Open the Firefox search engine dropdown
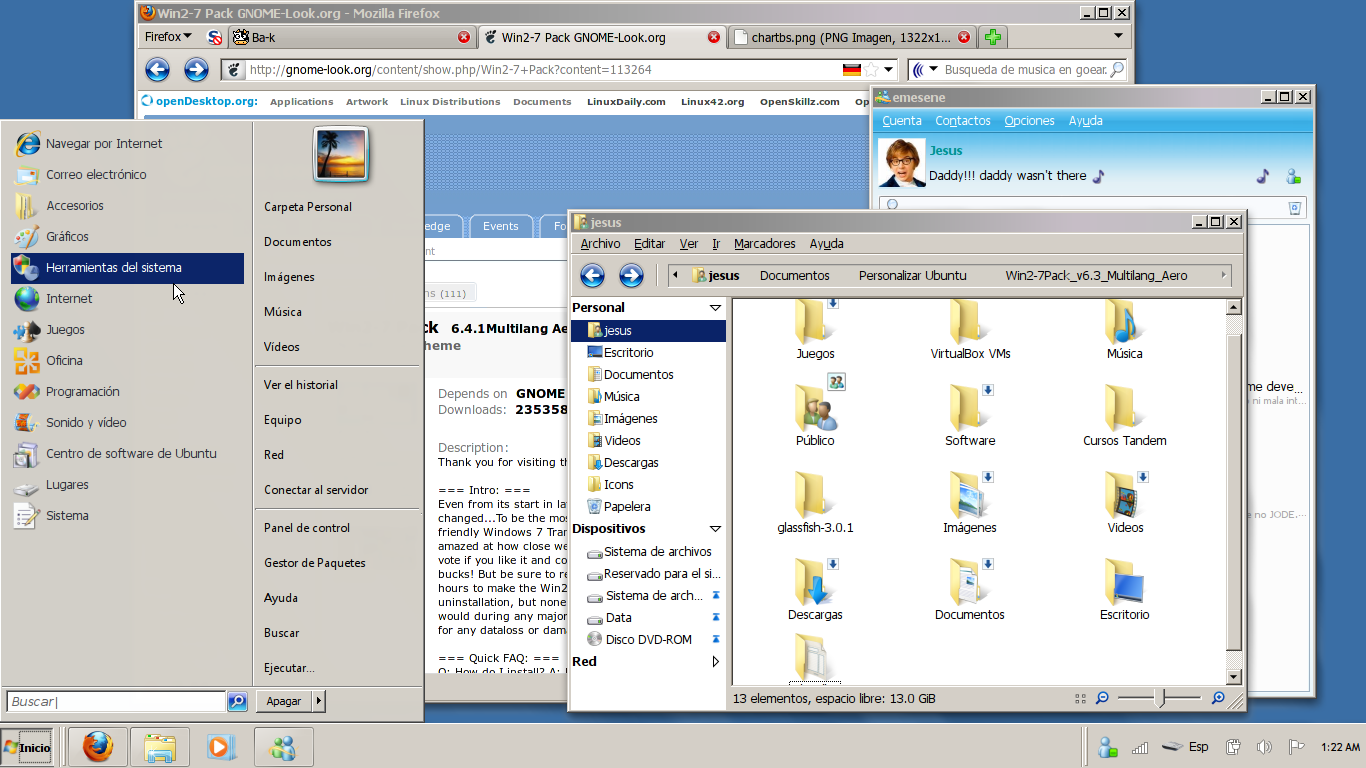This screenshot has width=1366, height=768. tap(925, 70)
